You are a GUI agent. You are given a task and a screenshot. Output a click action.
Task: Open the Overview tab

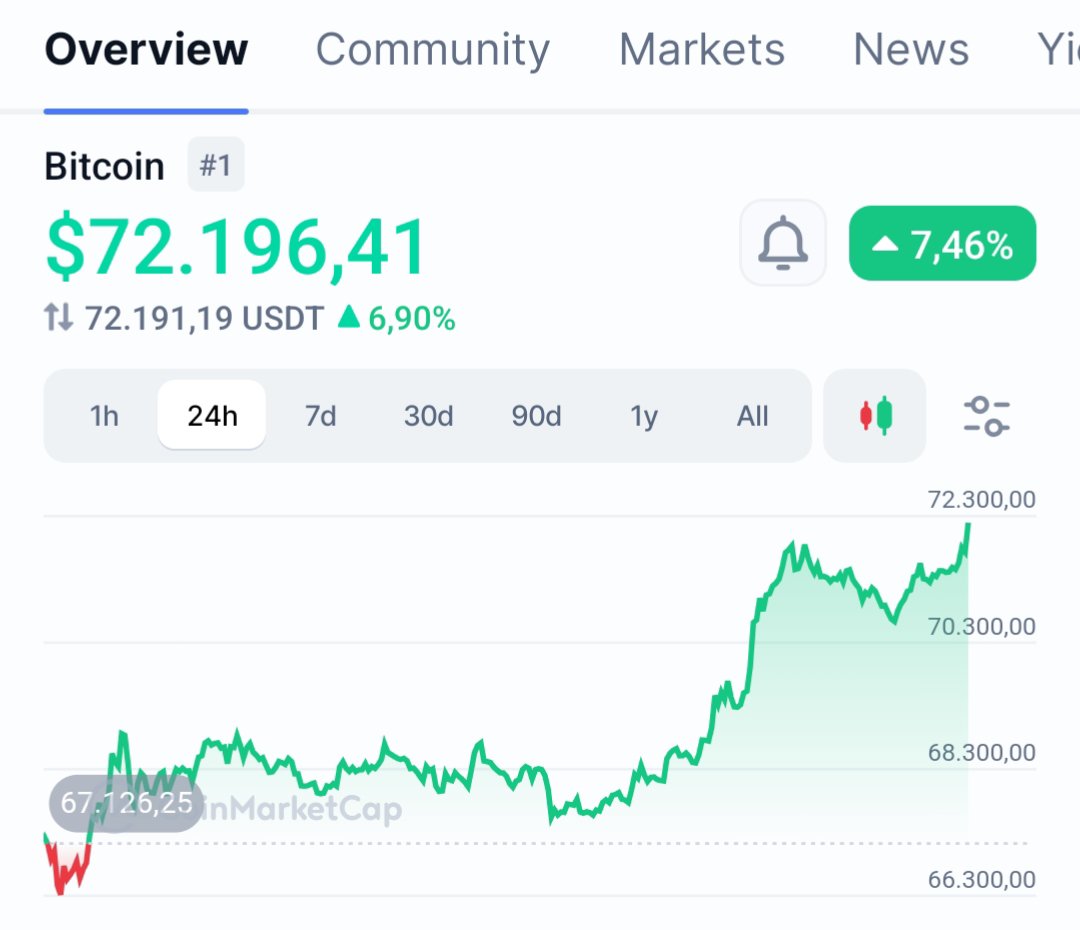(146, 50)
